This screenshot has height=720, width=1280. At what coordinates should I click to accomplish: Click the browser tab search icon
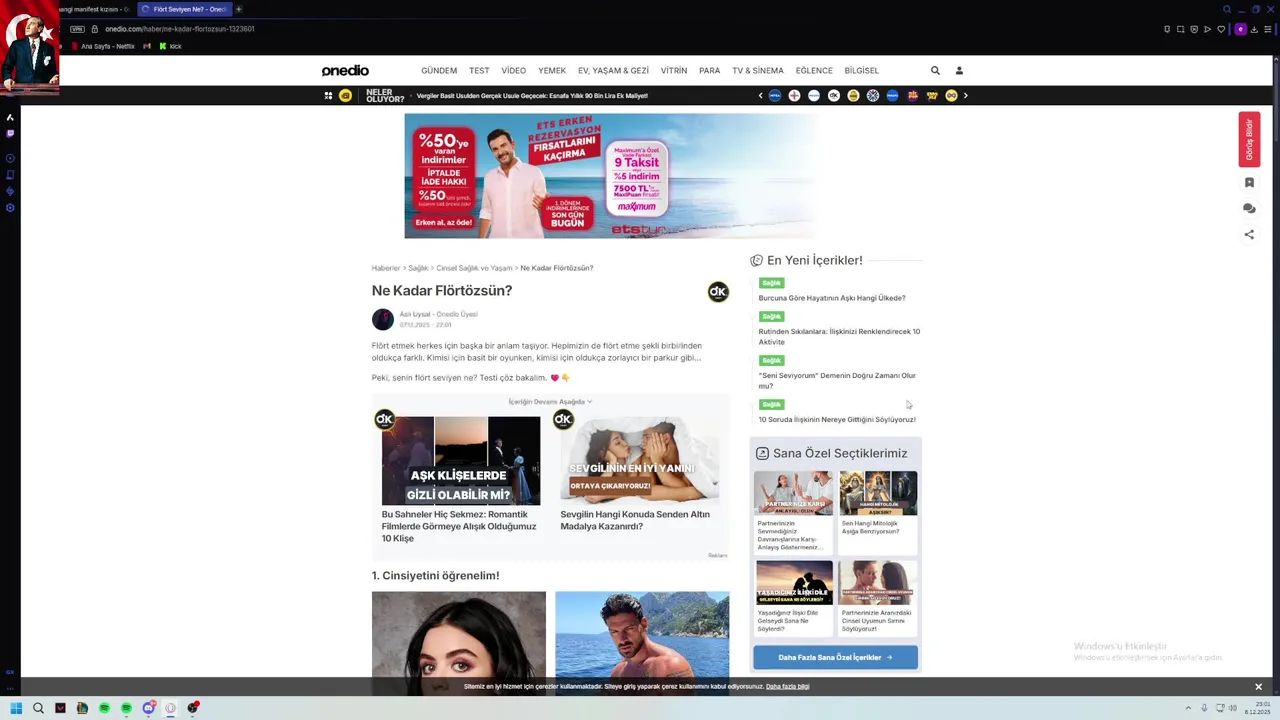pyautogui.click(x=1227, y=9)
